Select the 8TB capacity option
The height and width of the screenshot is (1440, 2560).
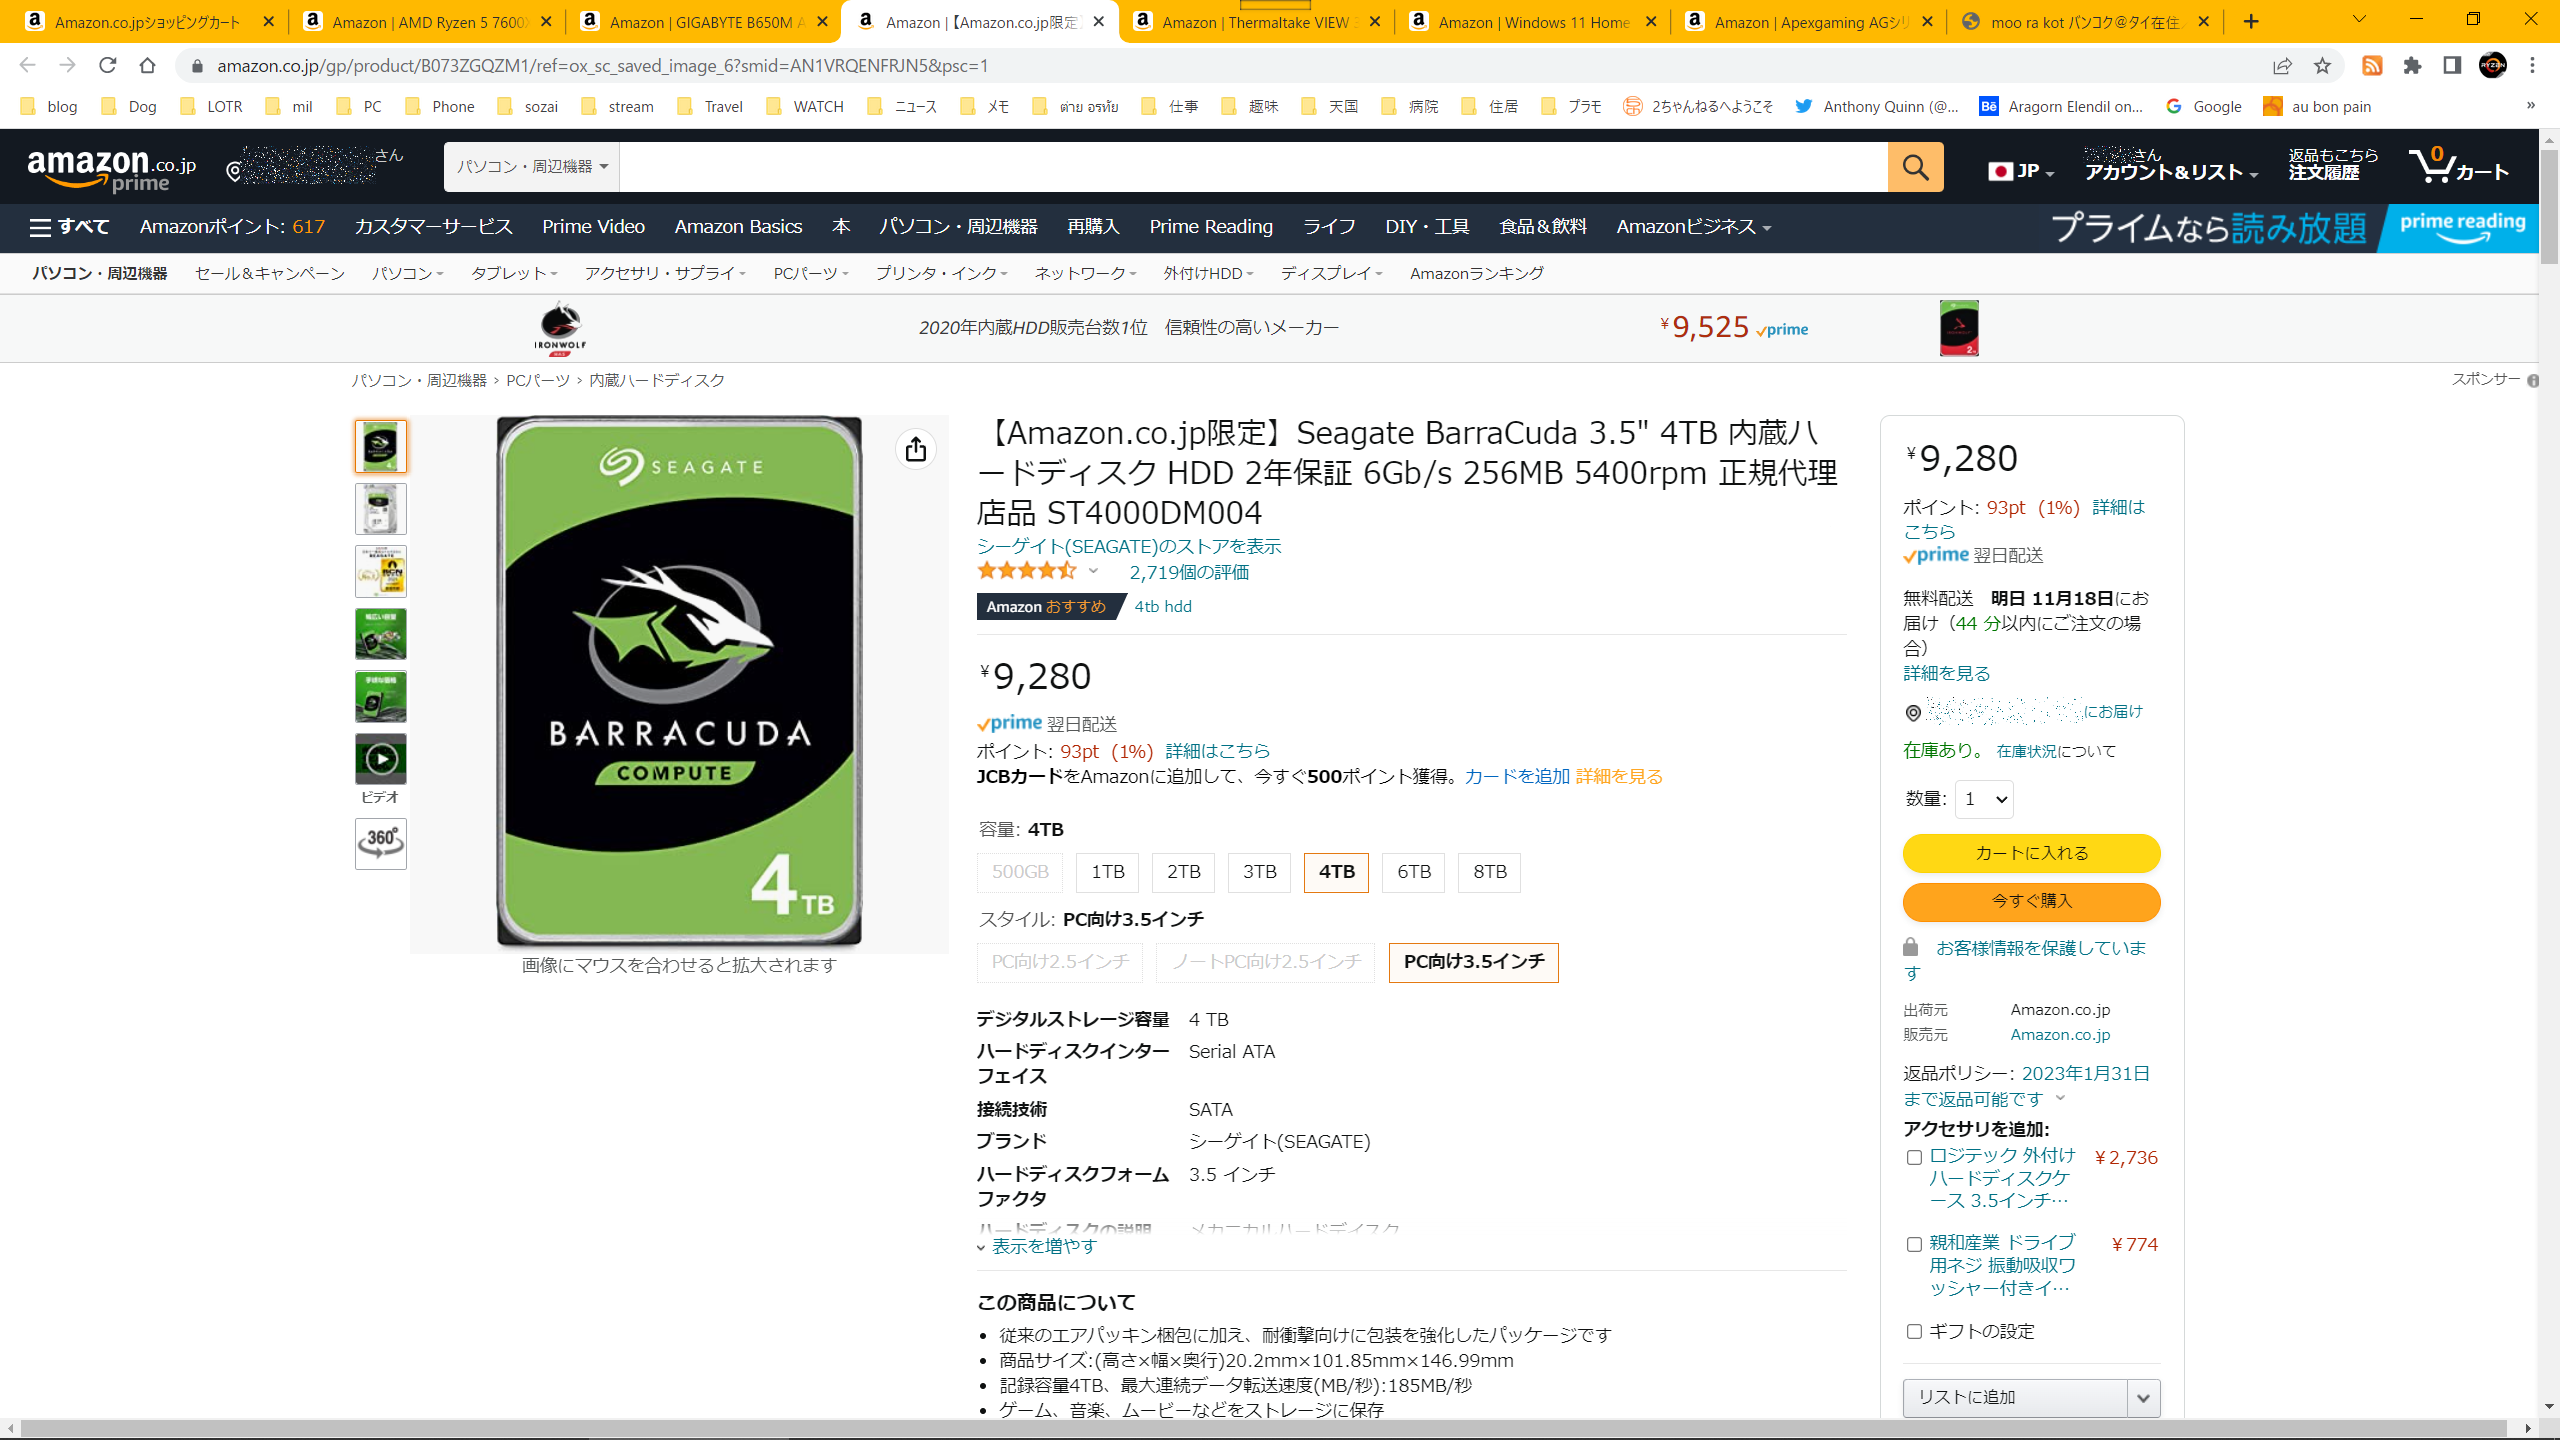click(1490, 872)
